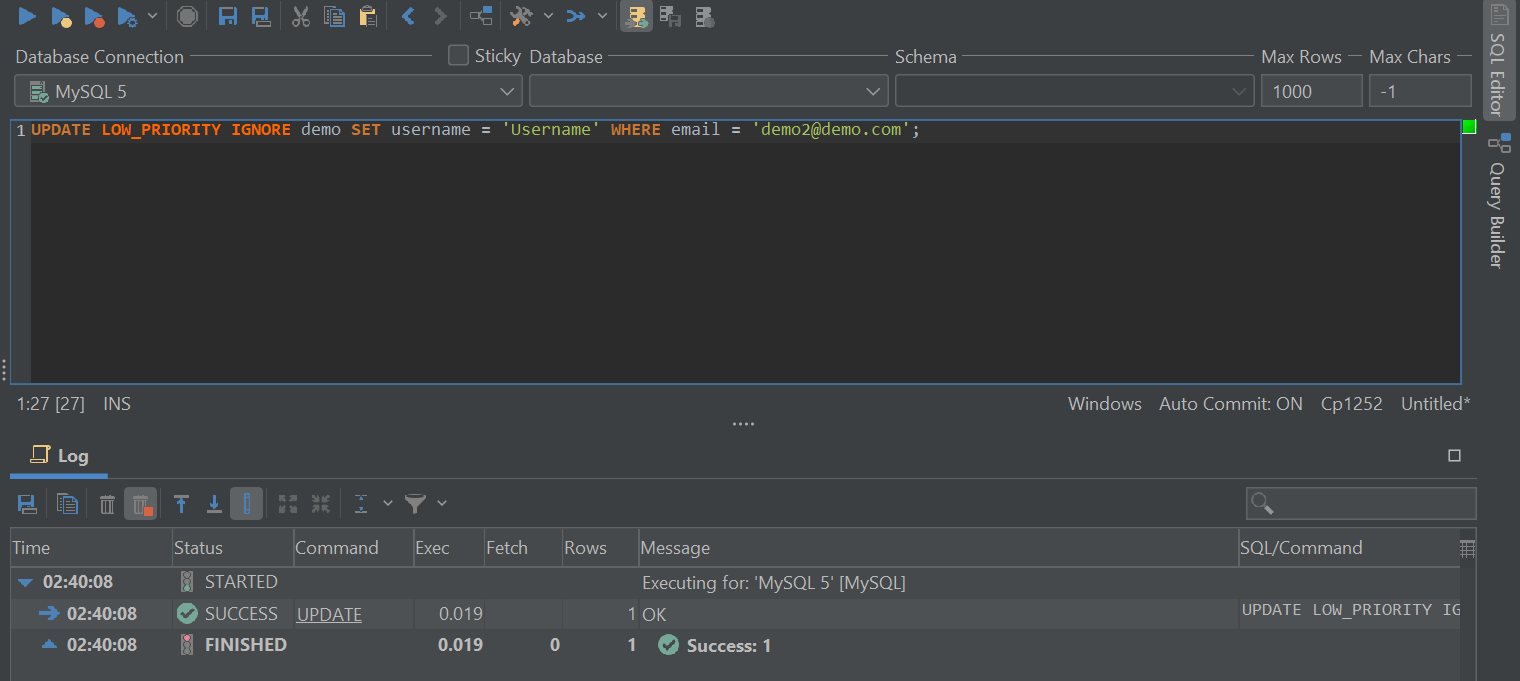
Task: Toggle scroll lock in the Log toolbar
Action: pos(247,503)
